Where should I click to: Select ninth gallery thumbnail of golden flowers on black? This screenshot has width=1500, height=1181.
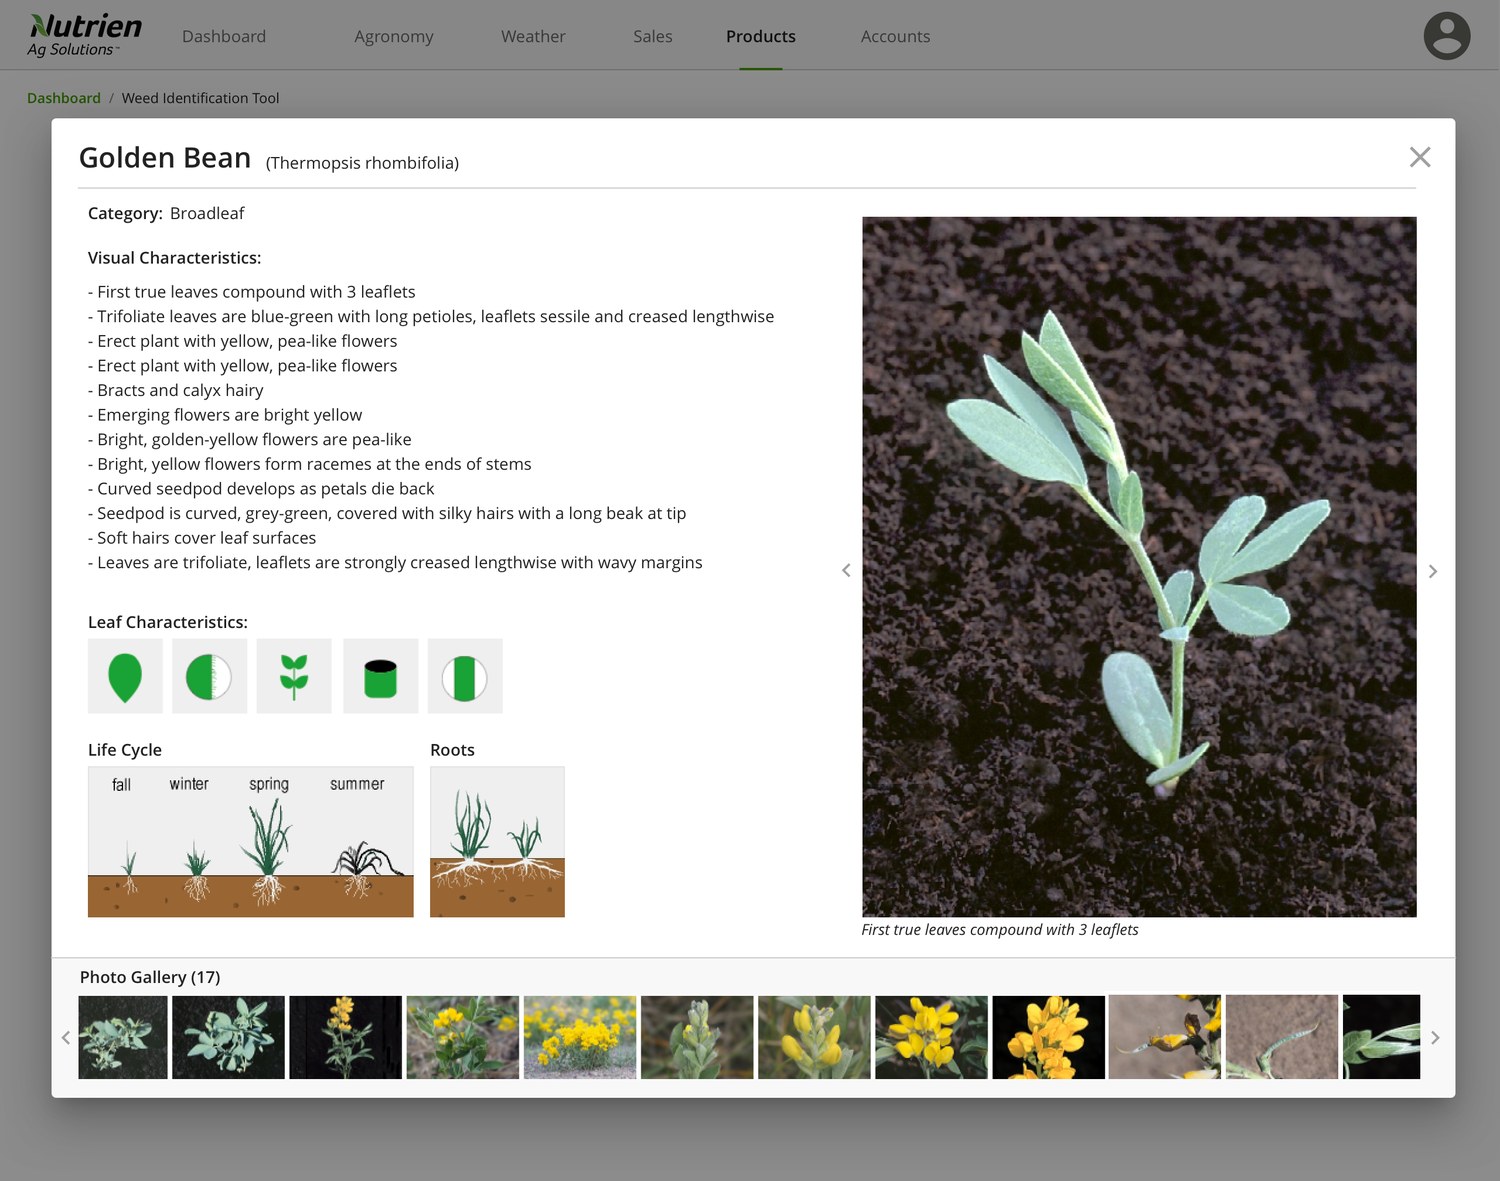coord(1048,1037)
